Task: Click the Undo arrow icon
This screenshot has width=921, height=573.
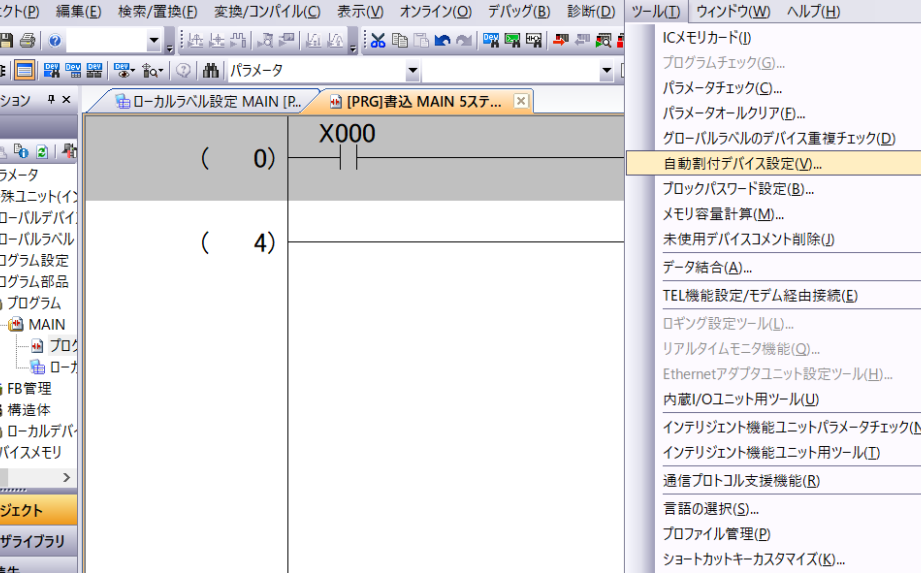Action: pyautogui.click(x=442, y=41)
